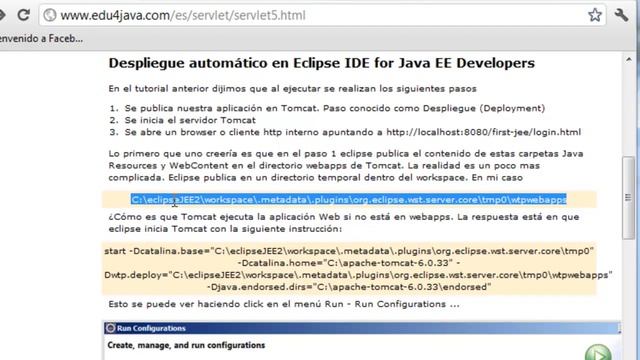The width and height of the screenshot is (640, 360).
Task: Click the Run Configurations title icon
Action: tap(110, 328)
